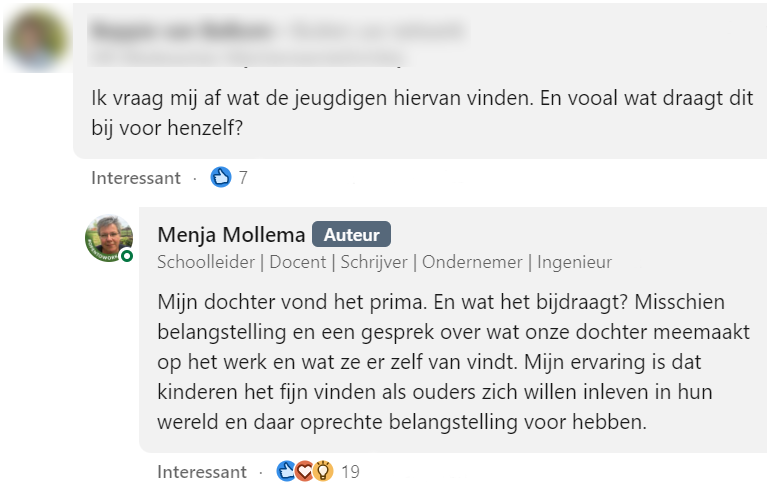
Task: Open the blurred name of the first commenter
Action: (180, 31)
